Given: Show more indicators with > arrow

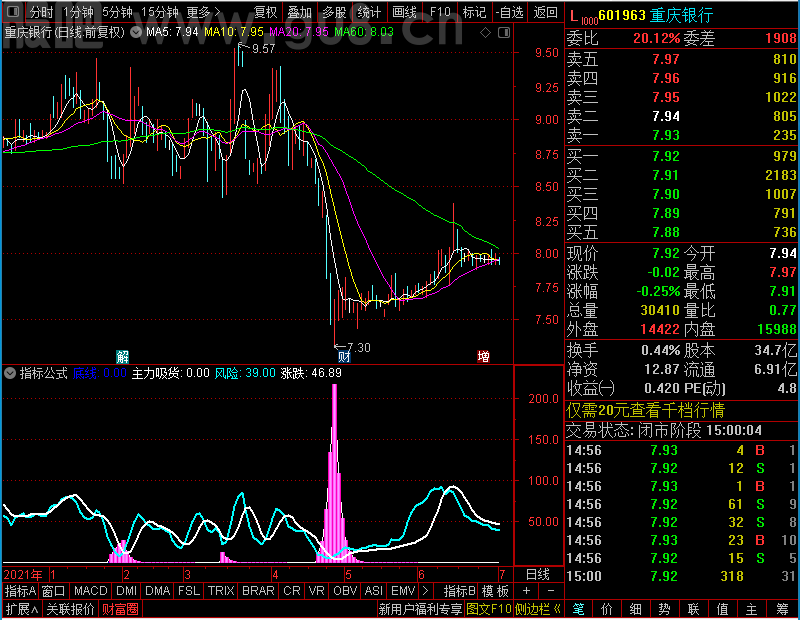Looking at the screenshot, I should [x=426, y=591].
